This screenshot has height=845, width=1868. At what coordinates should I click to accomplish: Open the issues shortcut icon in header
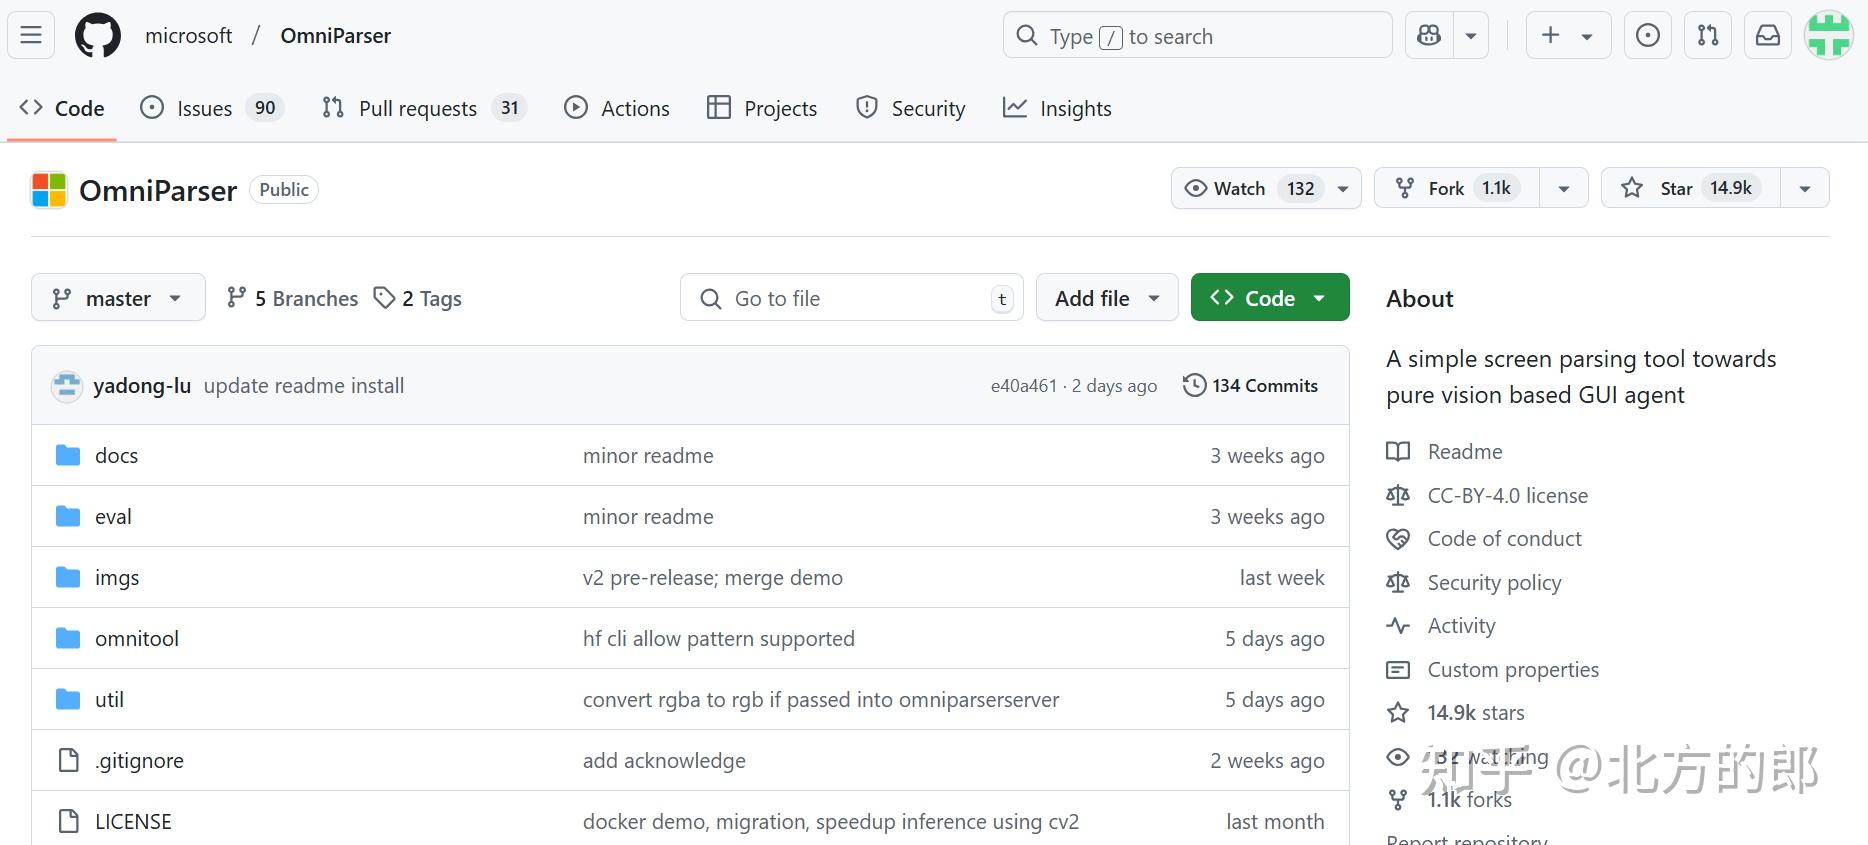point(1647,36)
